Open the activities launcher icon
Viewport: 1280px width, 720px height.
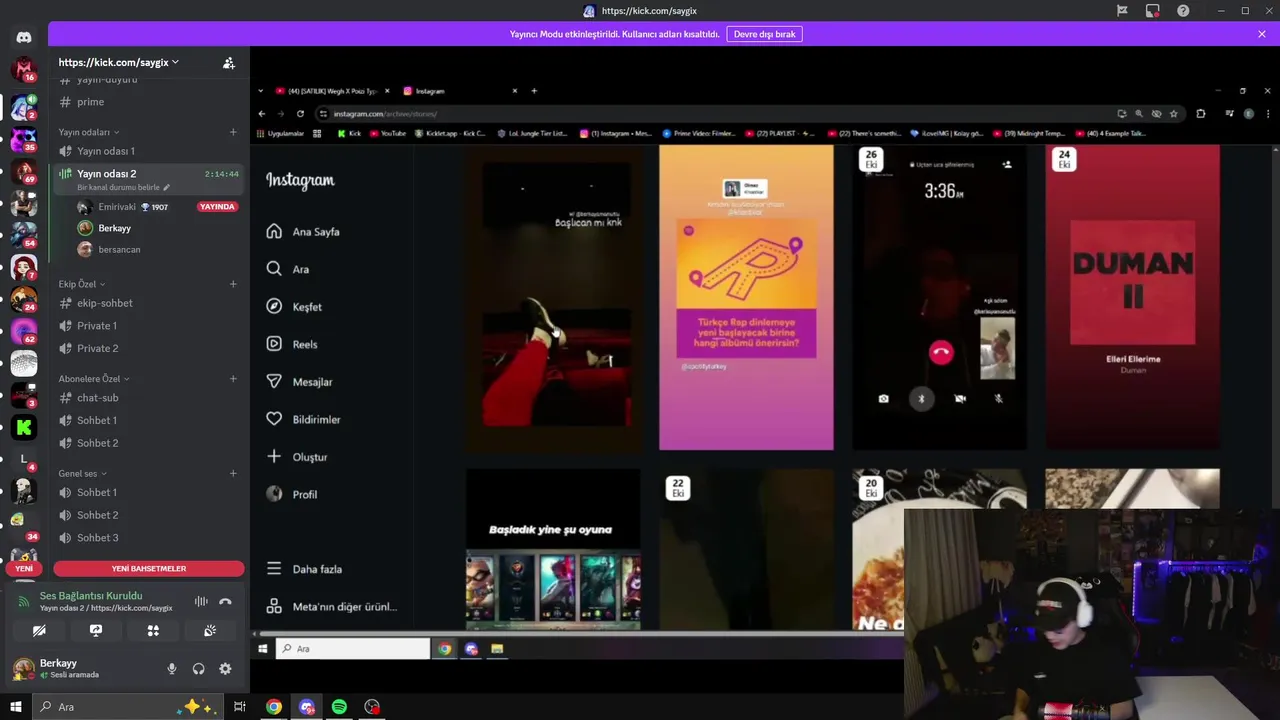click(153, 631)
